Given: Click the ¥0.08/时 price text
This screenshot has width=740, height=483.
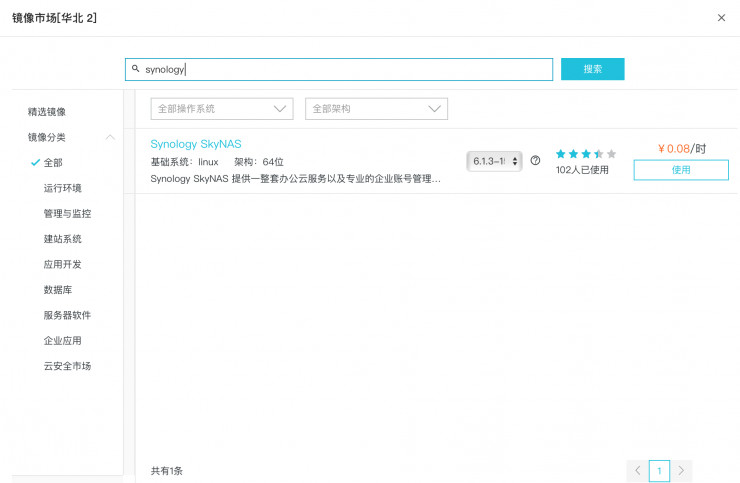Looking at the screenshot, I should click(x=681, y=149).
